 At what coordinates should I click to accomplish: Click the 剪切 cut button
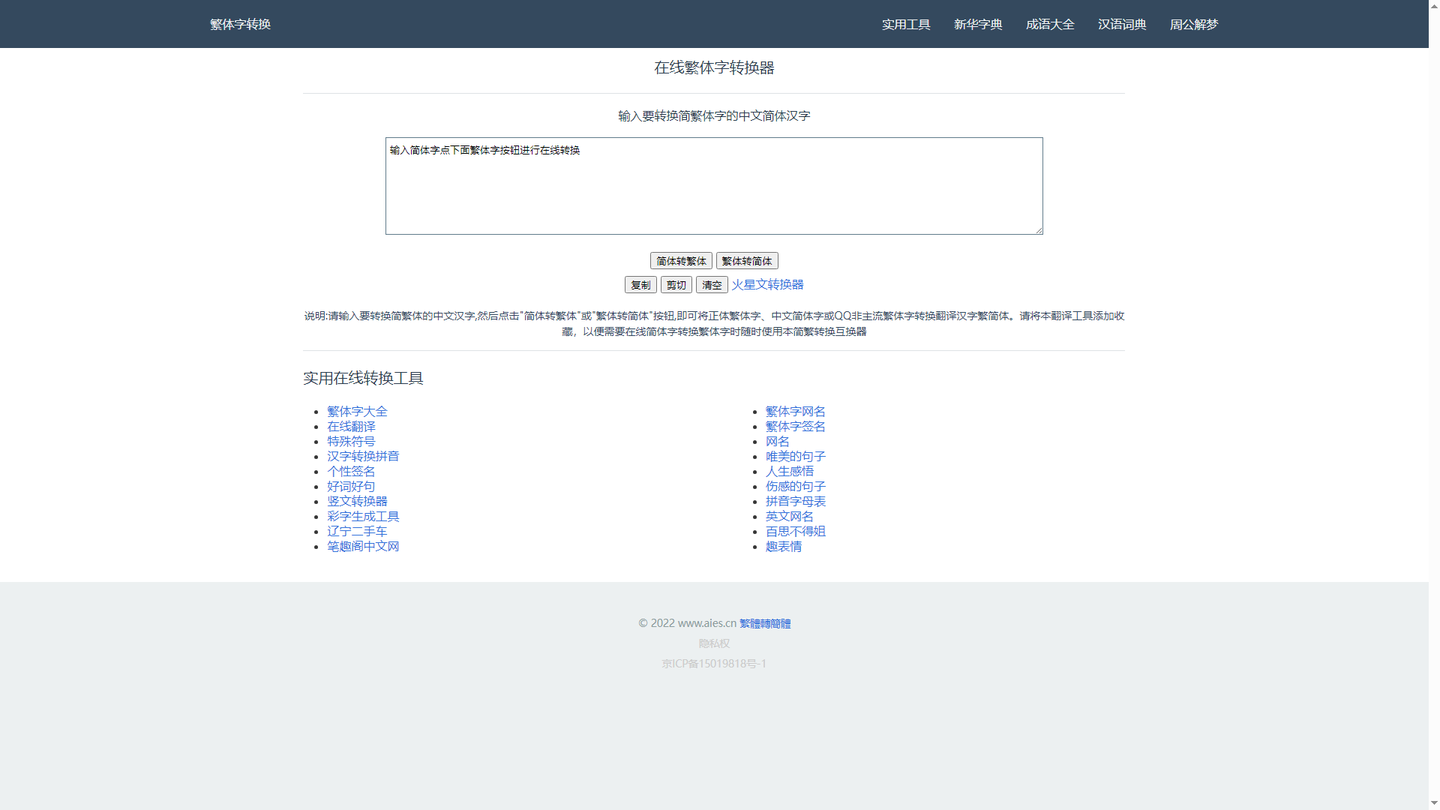(x=676, y=285)
